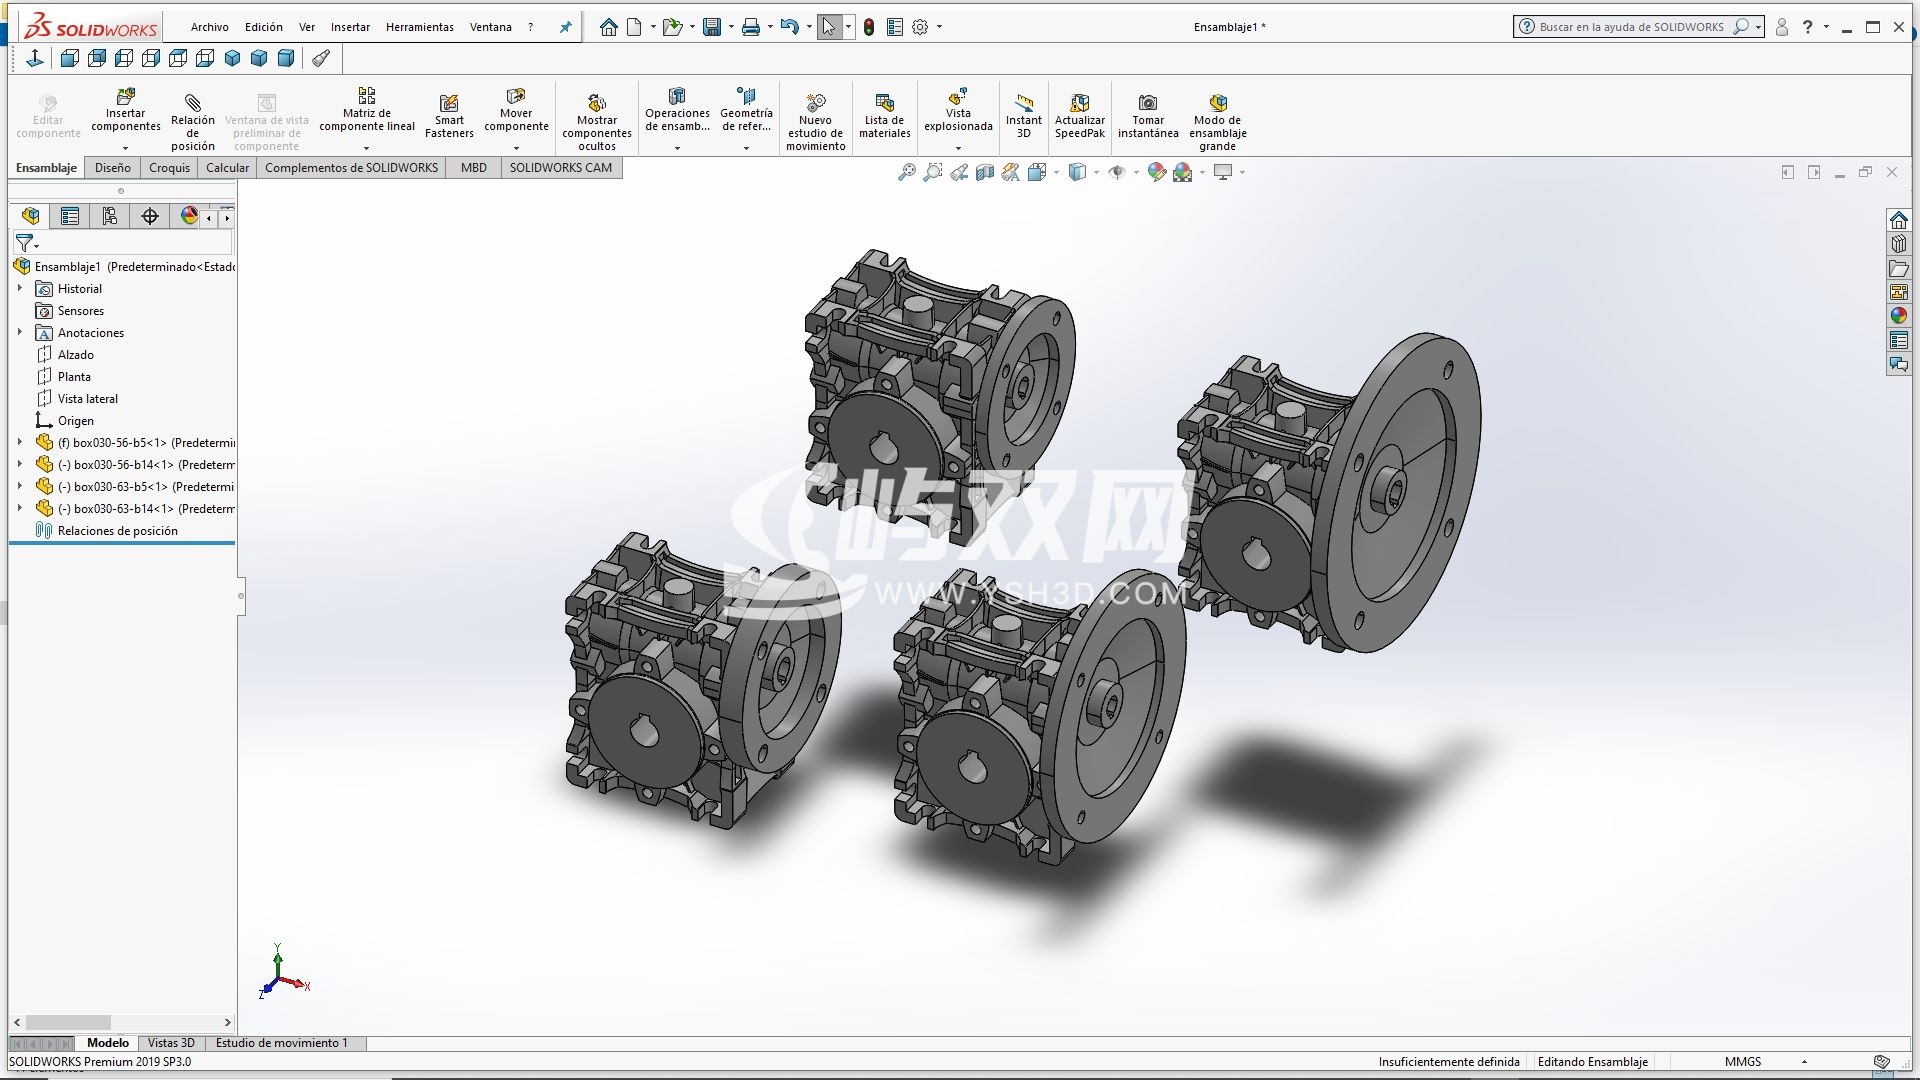Open the Herramientas menu
The height and width of the screenshot is (1080, 1920).
pyautogui.click(x=419, y=27)
